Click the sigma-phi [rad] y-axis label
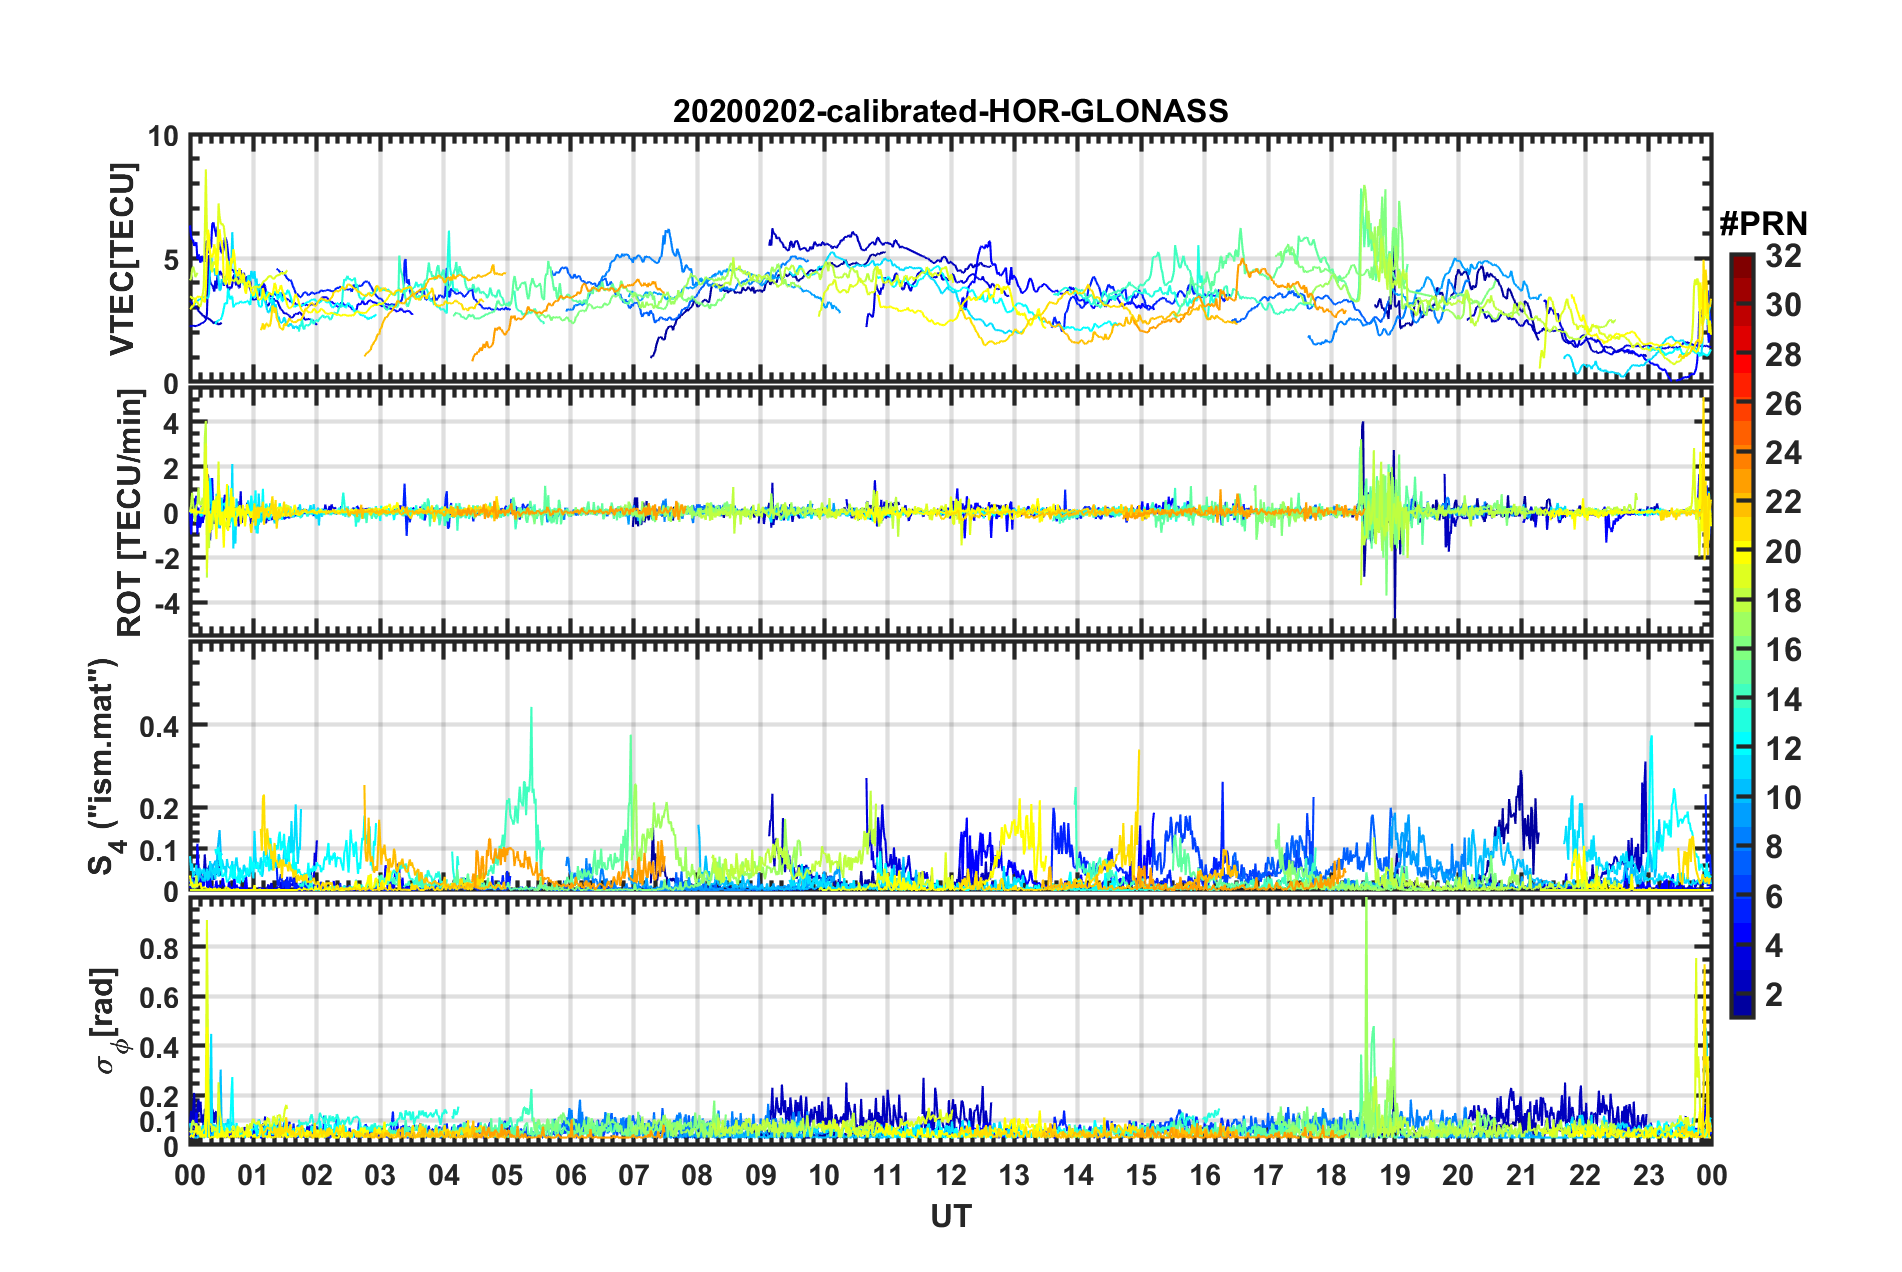1902x1272 pixels. pyautogui.click(x=108, y=1021)
